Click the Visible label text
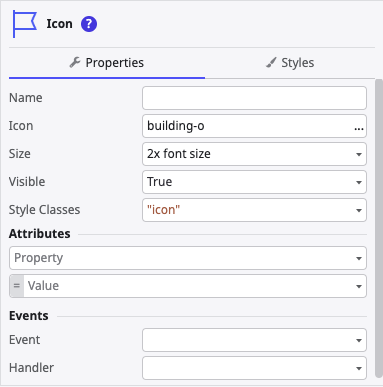The width and height of the screenshot is (383, 387). 27,182
